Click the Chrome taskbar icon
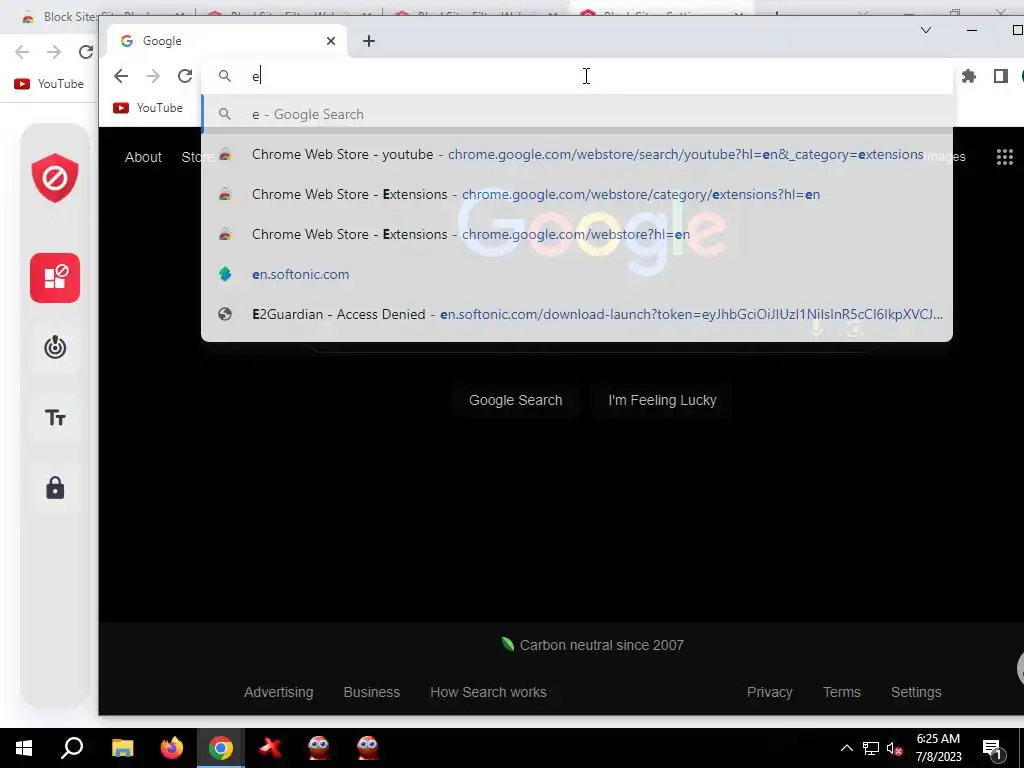The width and height of the screenshot is (1024, 768). 221,748
